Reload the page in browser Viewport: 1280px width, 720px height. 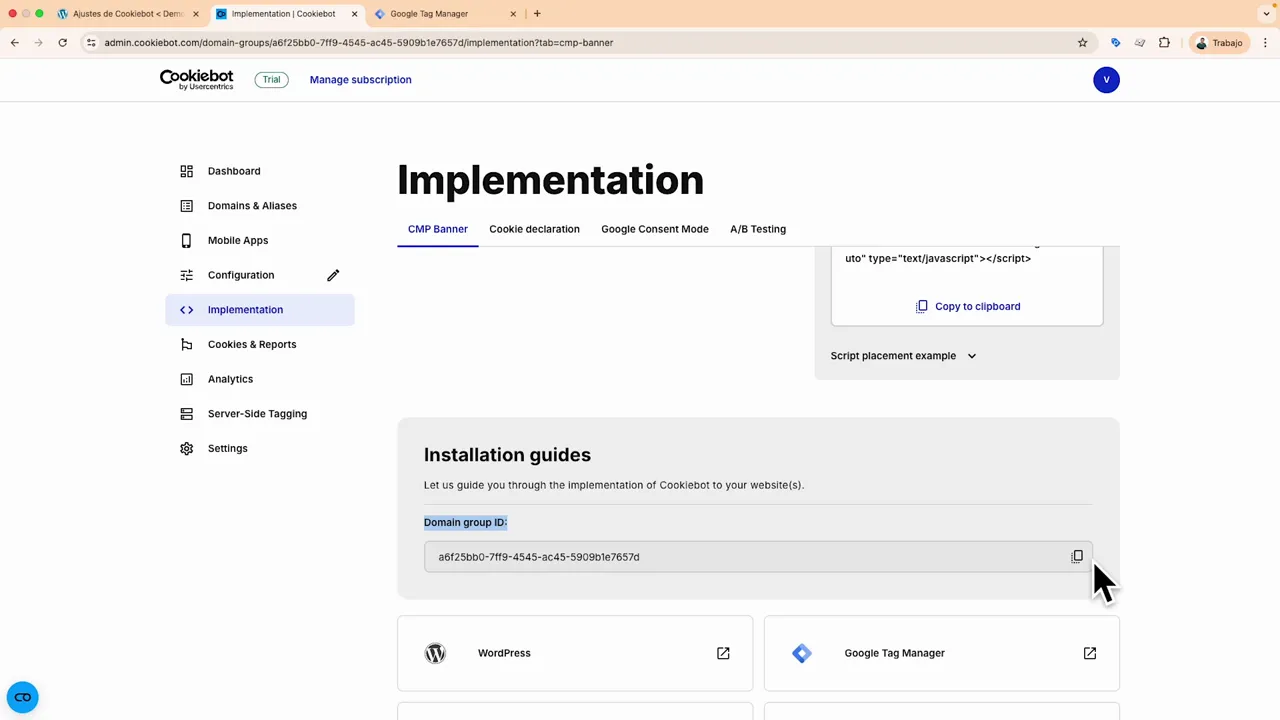[62, 43]
